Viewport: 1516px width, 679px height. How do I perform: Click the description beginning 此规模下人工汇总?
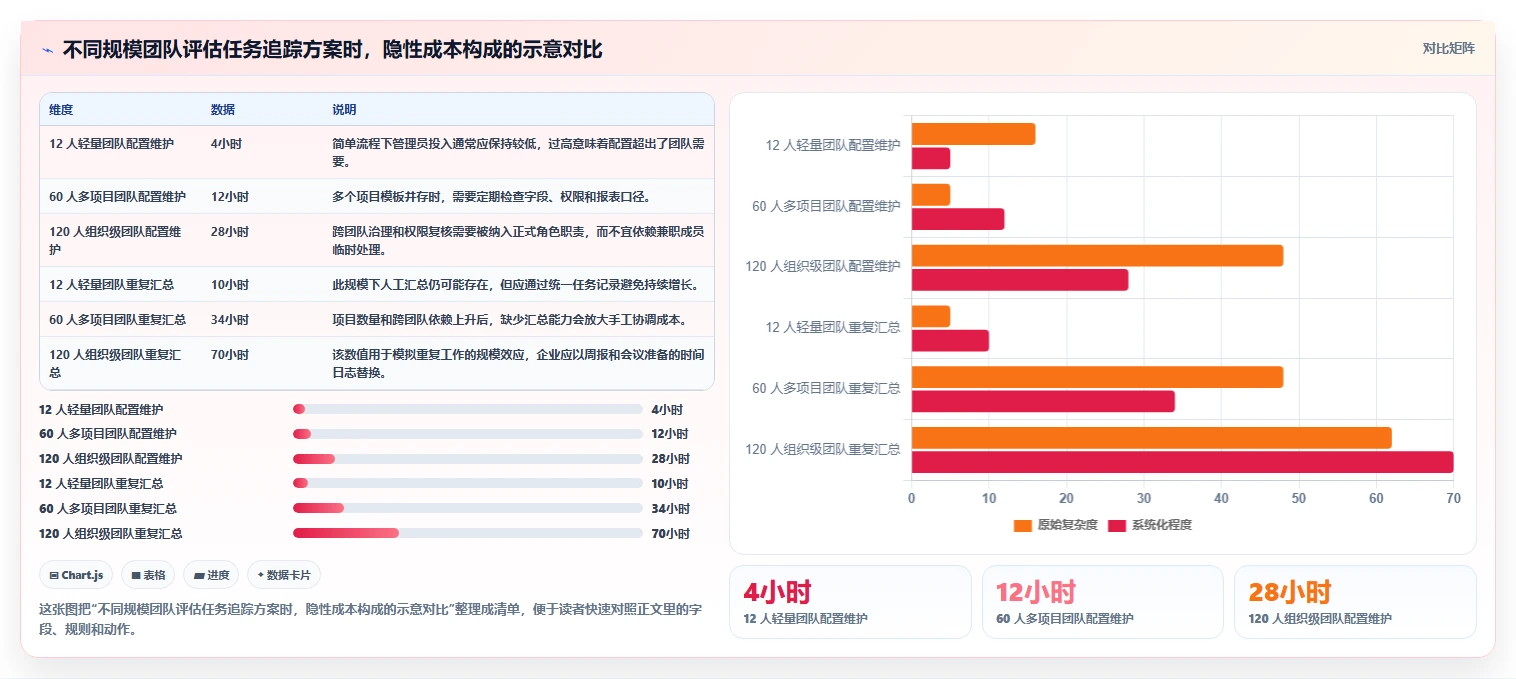click(515, 285)
